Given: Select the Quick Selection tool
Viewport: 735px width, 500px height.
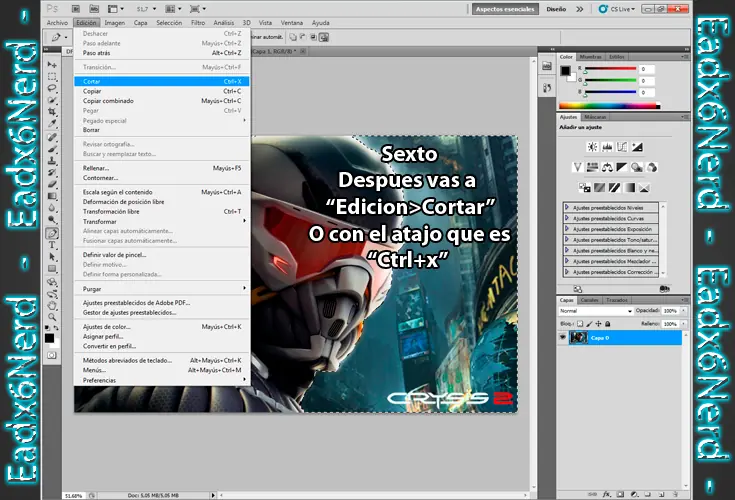Looking at the screenshot, I should coord(52,100).
